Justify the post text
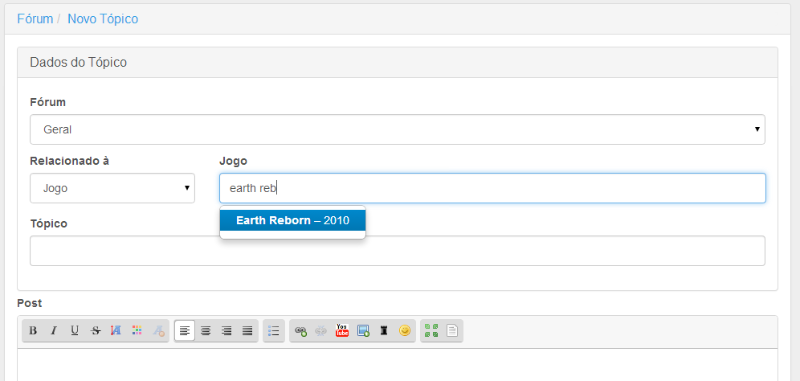 247,331
